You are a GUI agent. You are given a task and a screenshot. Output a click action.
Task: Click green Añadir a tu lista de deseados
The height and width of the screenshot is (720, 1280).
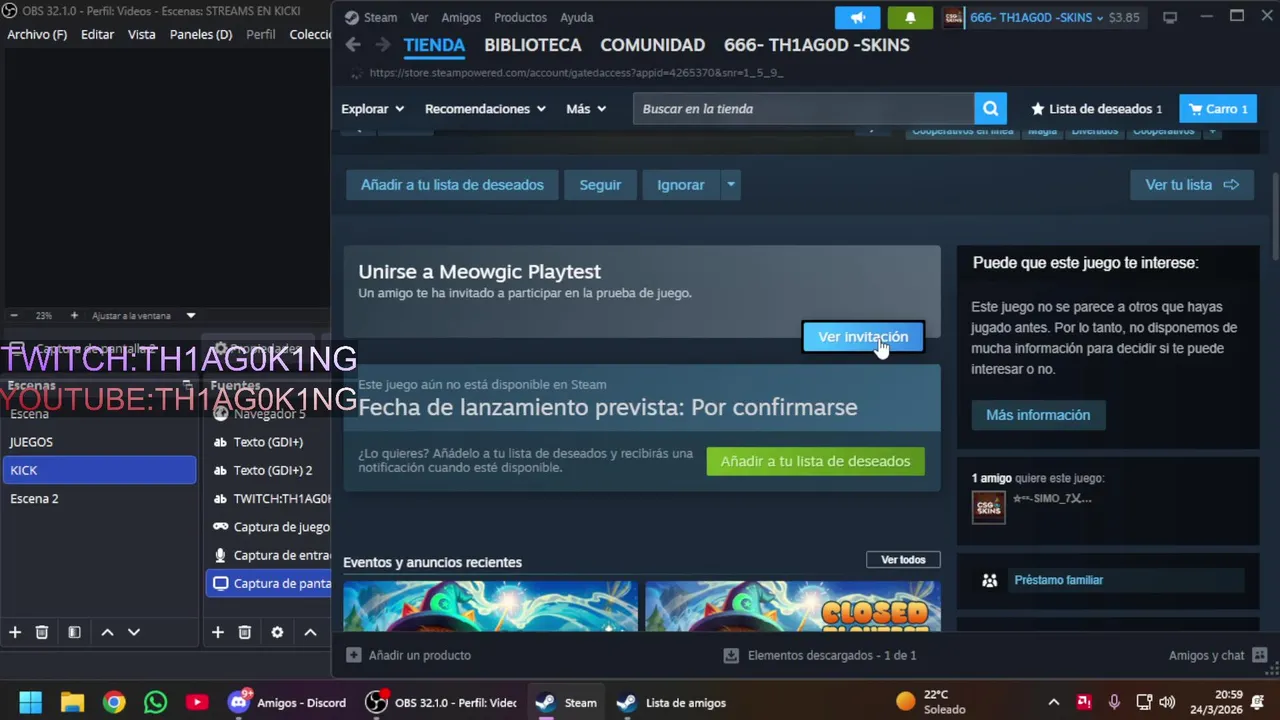point(815,461)
